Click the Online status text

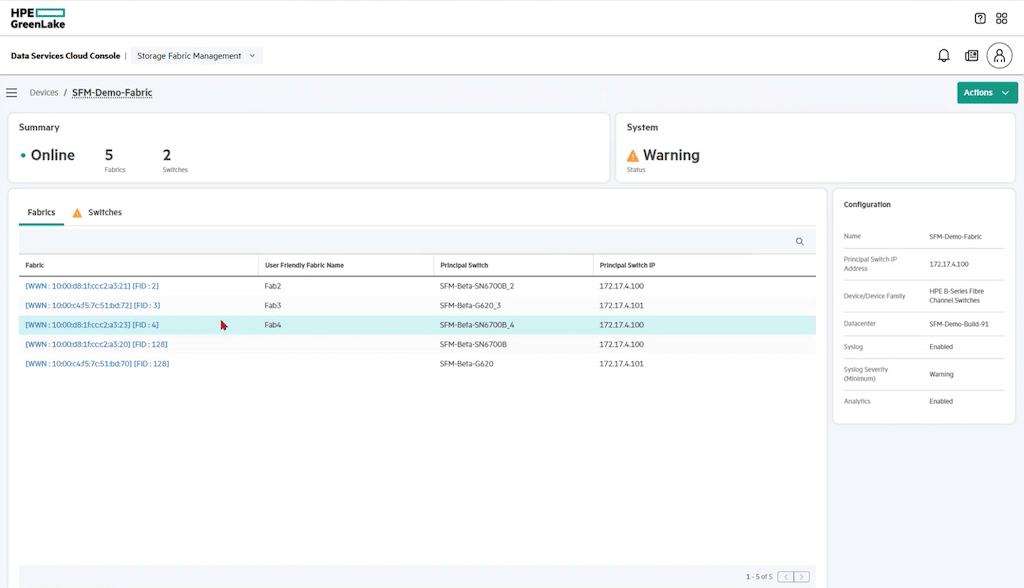click(52, 155)
